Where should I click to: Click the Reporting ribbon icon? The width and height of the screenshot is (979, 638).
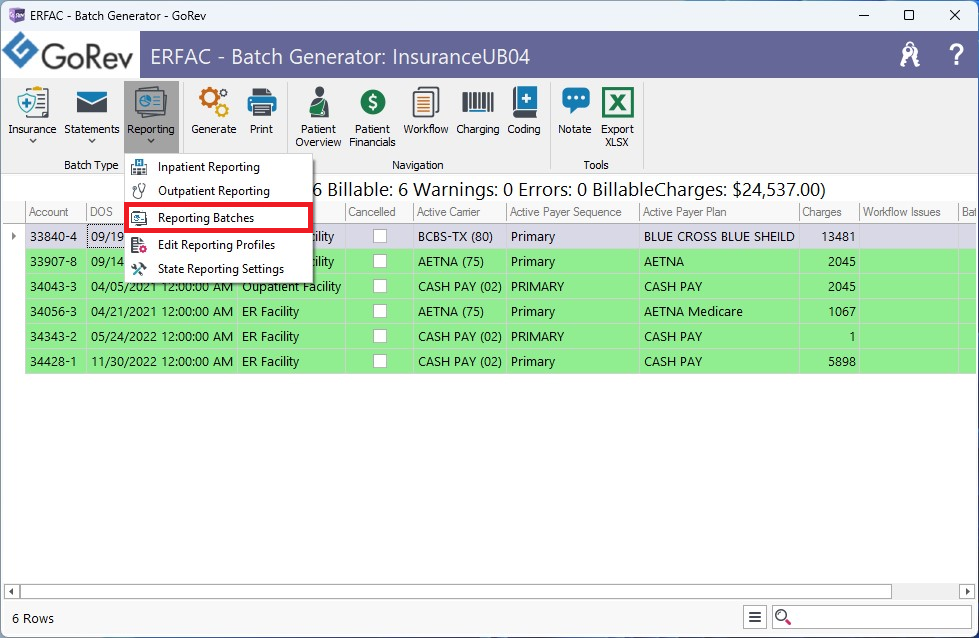coord(150,102)
